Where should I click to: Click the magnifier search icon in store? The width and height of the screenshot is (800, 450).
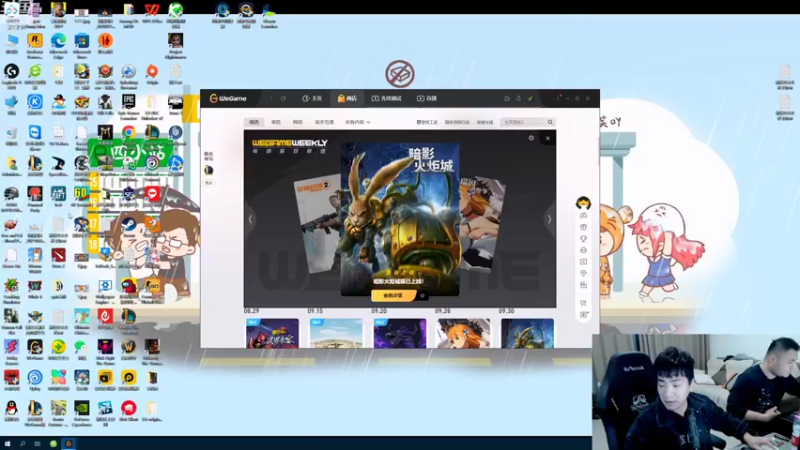click(550, 122)
